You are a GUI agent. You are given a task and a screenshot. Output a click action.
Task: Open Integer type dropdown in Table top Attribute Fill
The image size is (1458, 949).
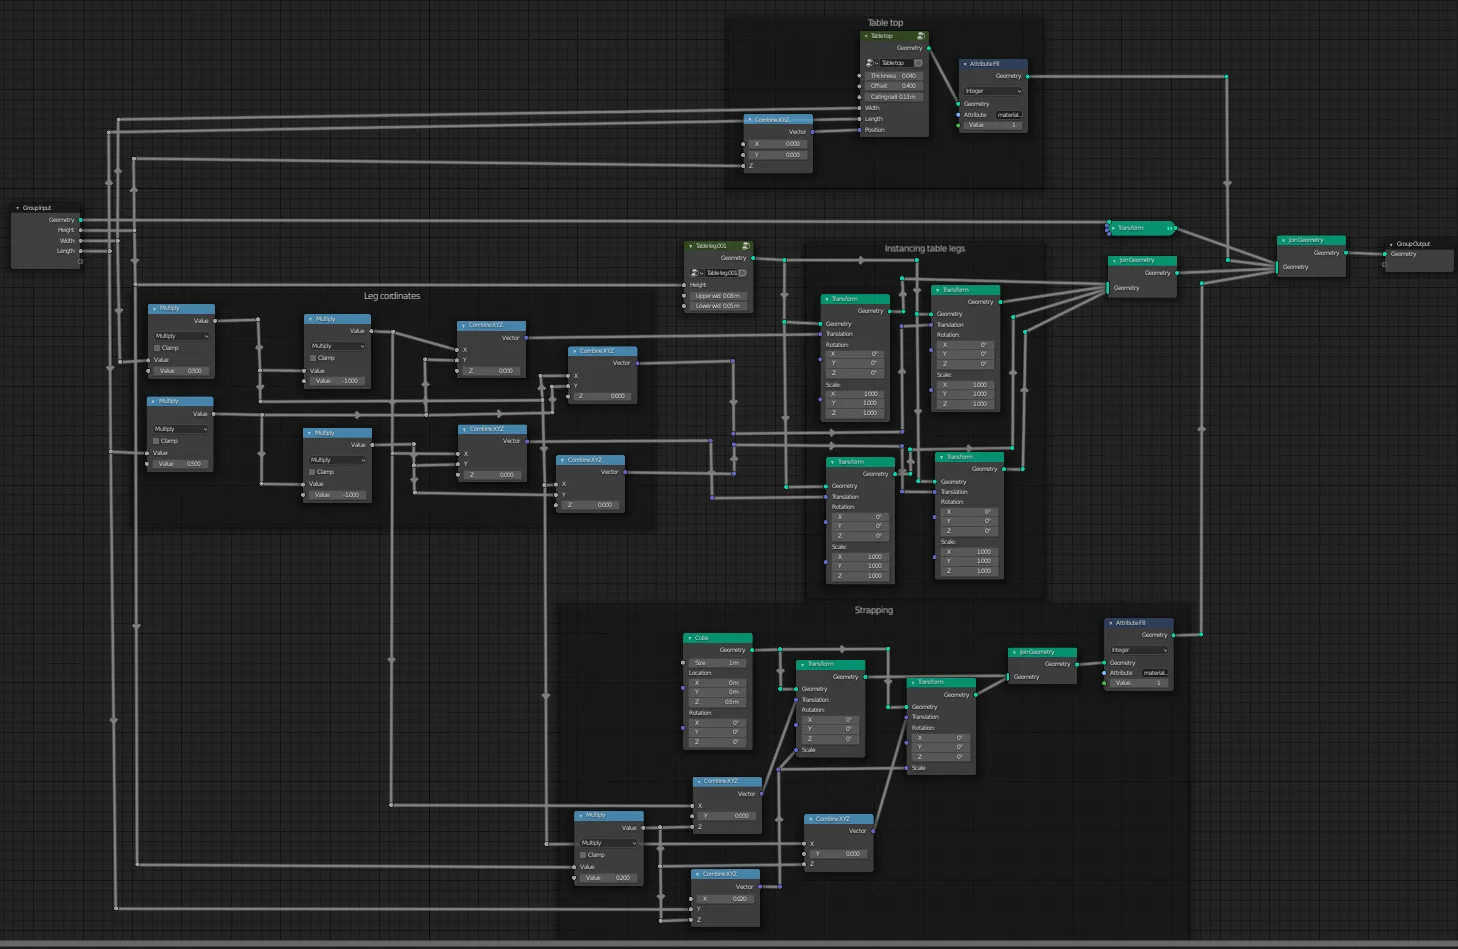[992, 91]
